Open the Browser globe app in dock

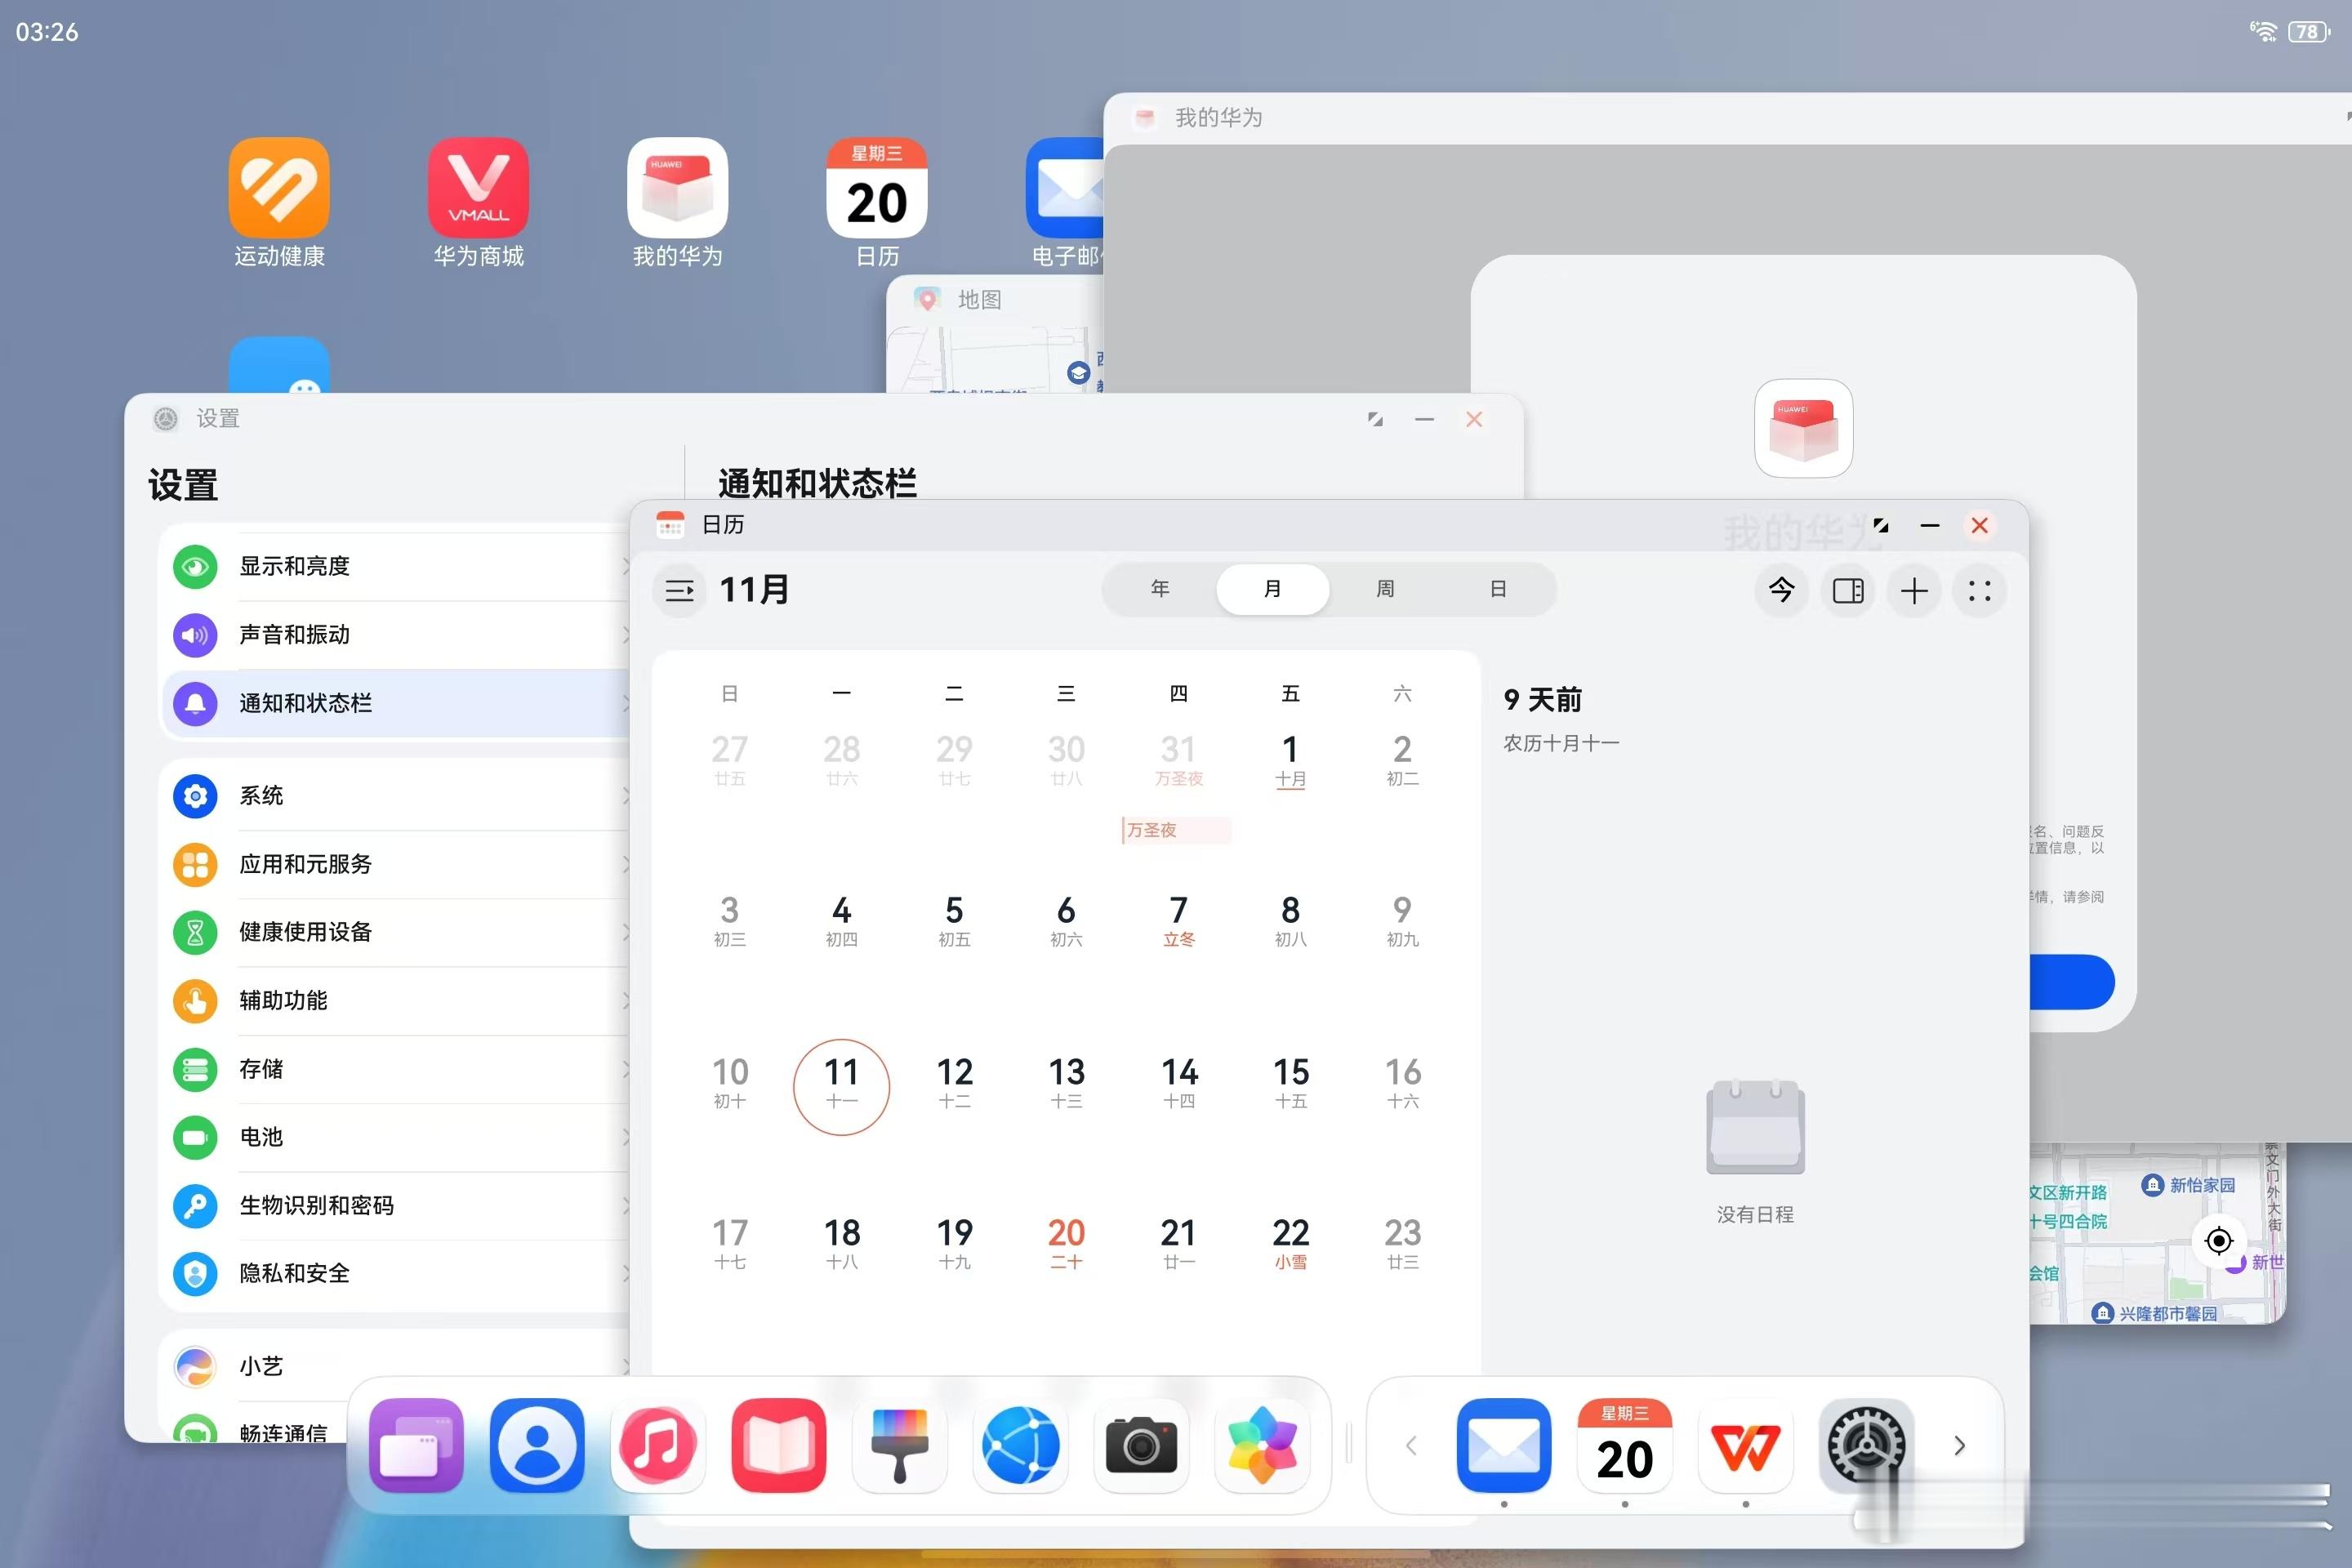(x=1020, y=1445)
